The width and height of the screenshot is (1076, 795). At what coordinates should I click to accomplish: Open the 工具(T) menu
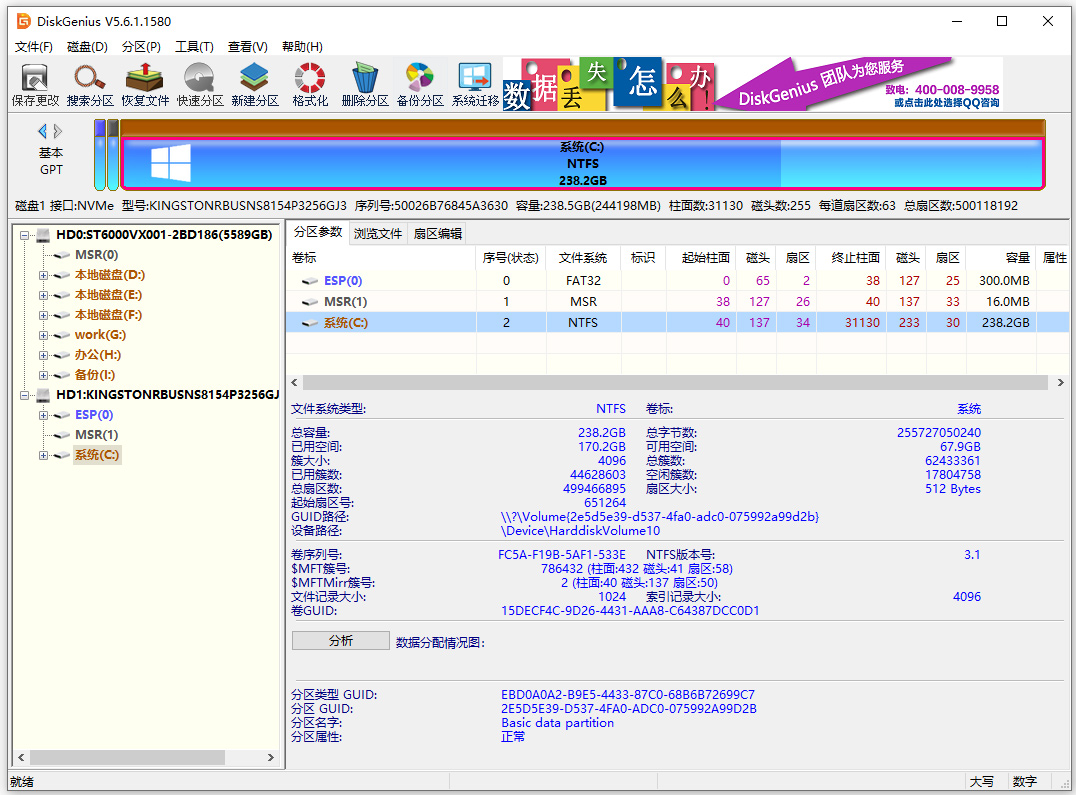193,46
